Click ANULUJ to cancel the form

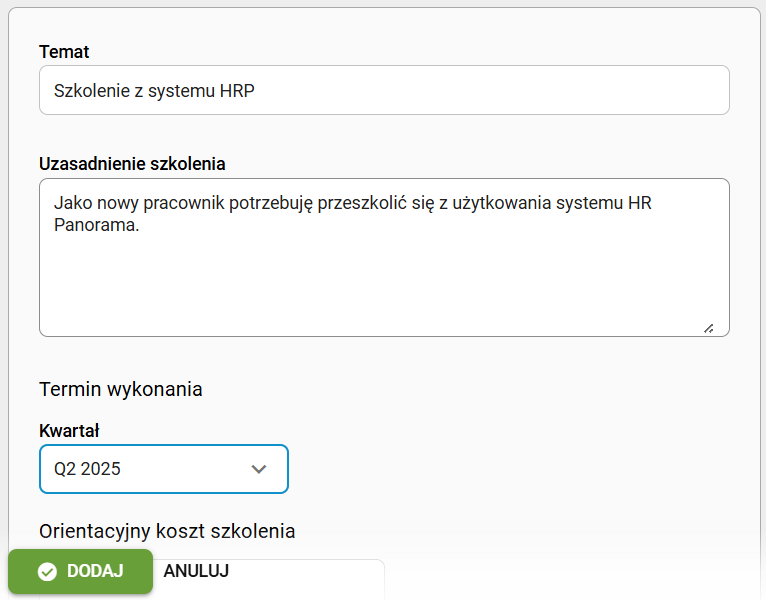click(x=196, y=571)
